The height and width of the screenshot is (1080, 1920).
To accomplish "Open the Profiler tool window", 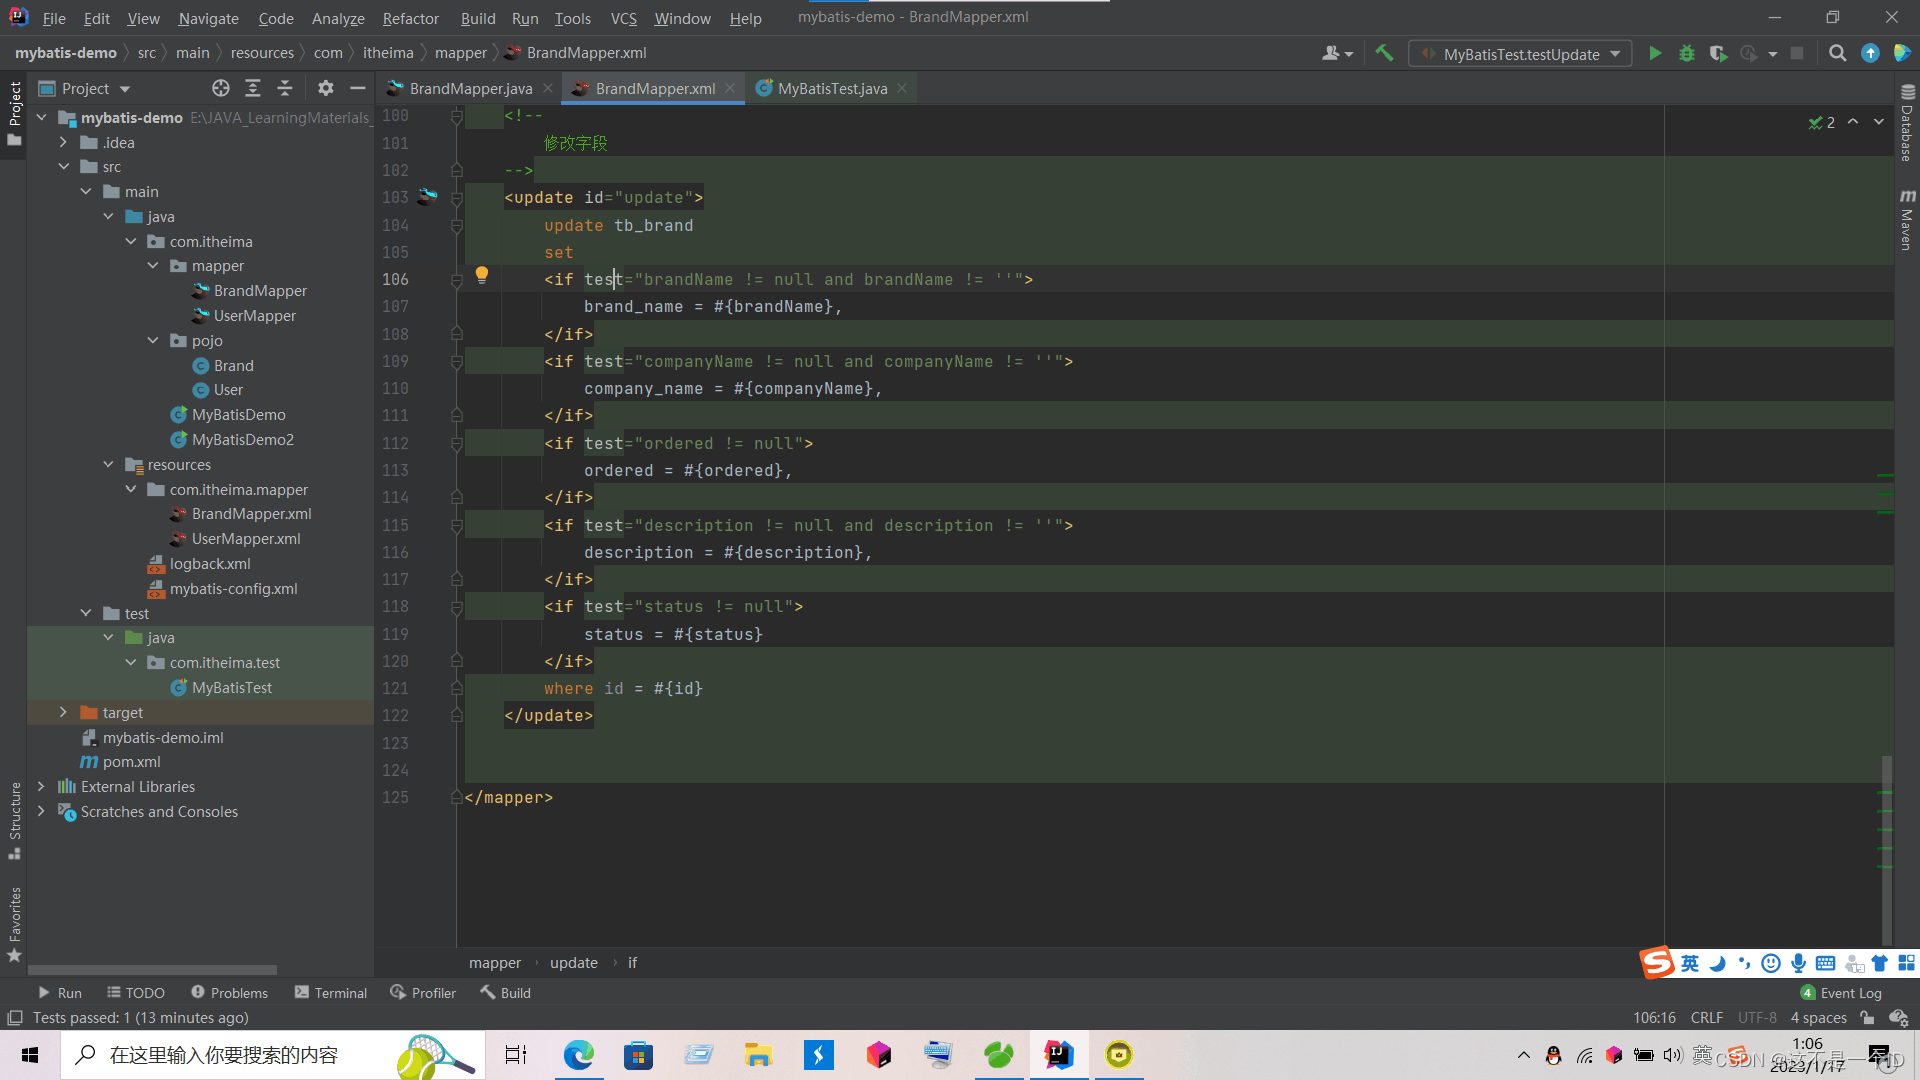I will (x=423, y=993).
